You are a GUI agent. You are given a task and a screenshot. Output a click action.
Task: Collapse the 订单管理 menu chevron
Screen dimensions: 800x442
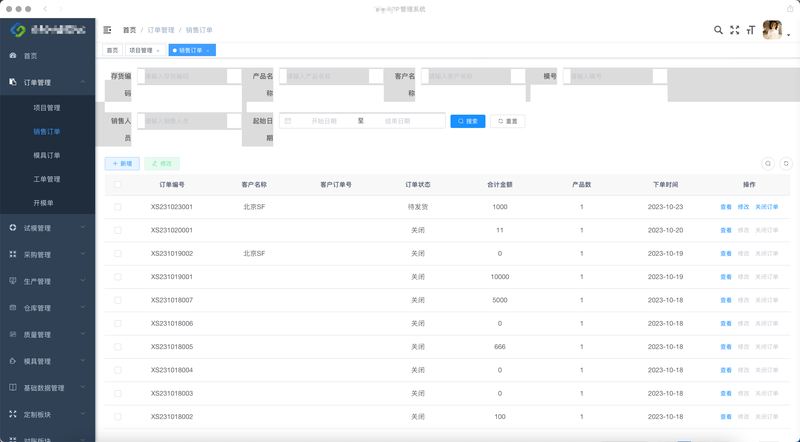tap(83, 82)
